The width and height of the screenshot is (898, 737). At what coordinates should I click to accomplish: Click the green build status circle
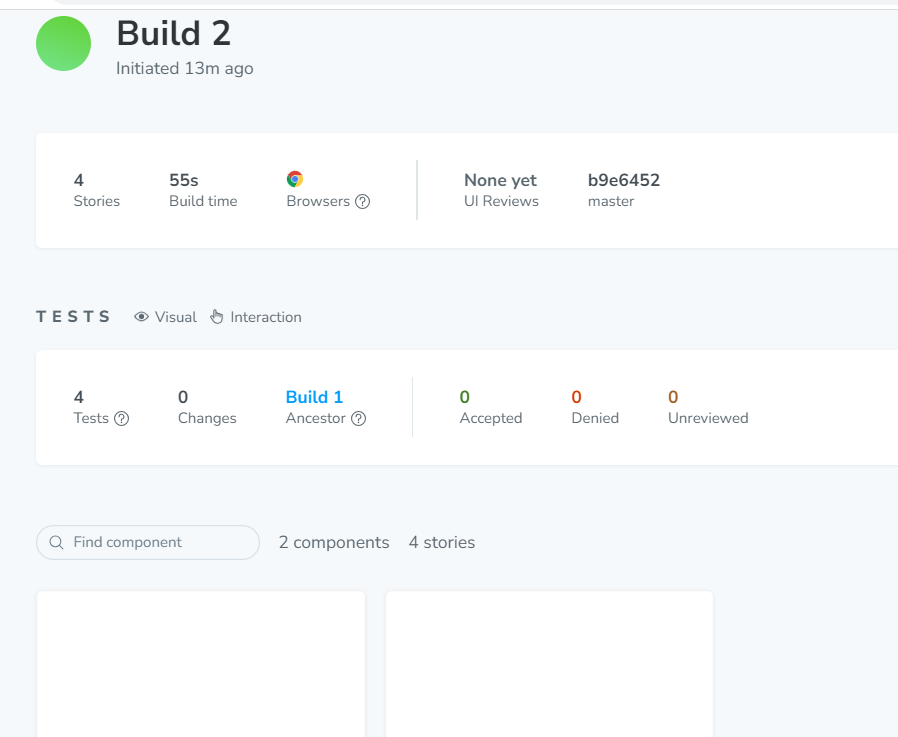pos(64,44)
